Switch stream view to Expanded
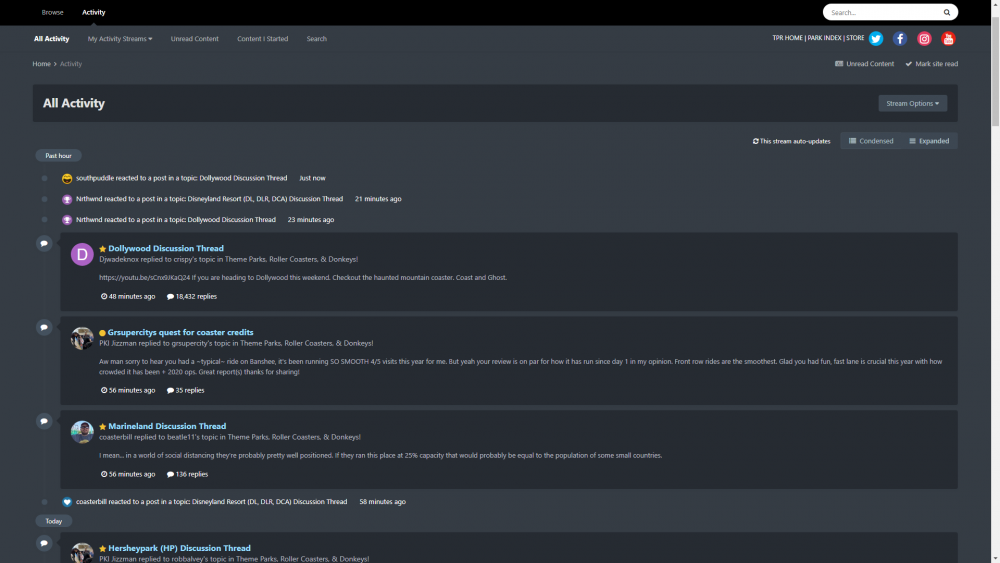 (929, 141)
